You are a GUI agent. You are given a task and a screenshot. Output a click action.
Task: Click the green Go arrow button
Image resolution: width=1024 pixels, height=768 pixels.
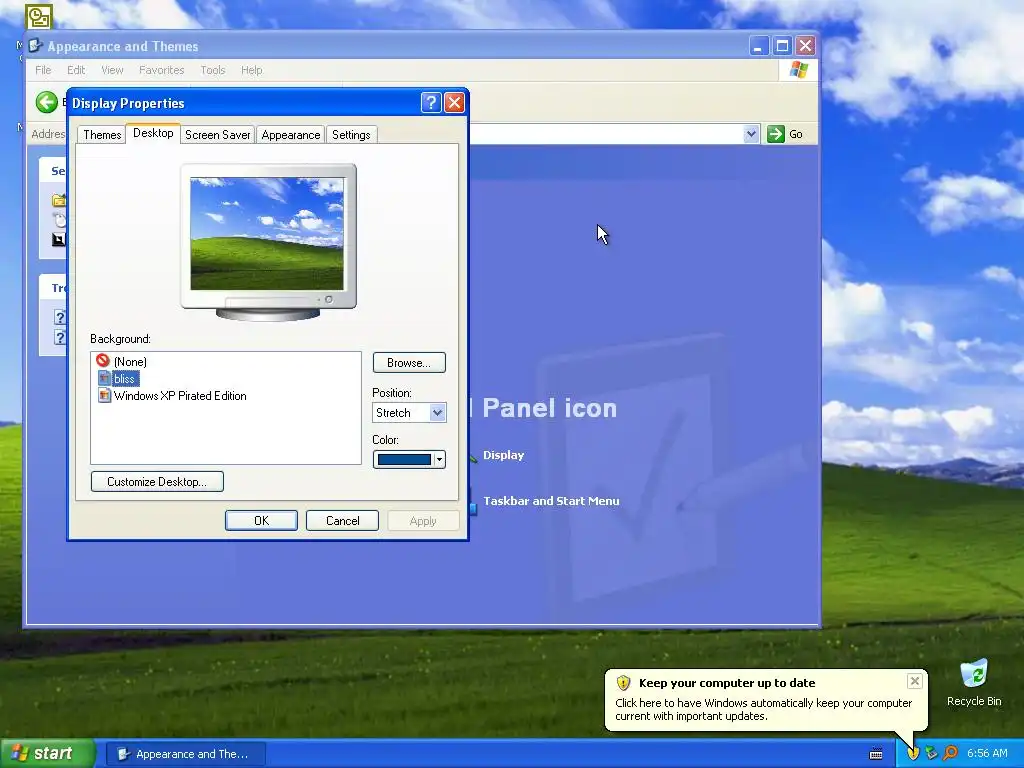click(x=775, y=134)
